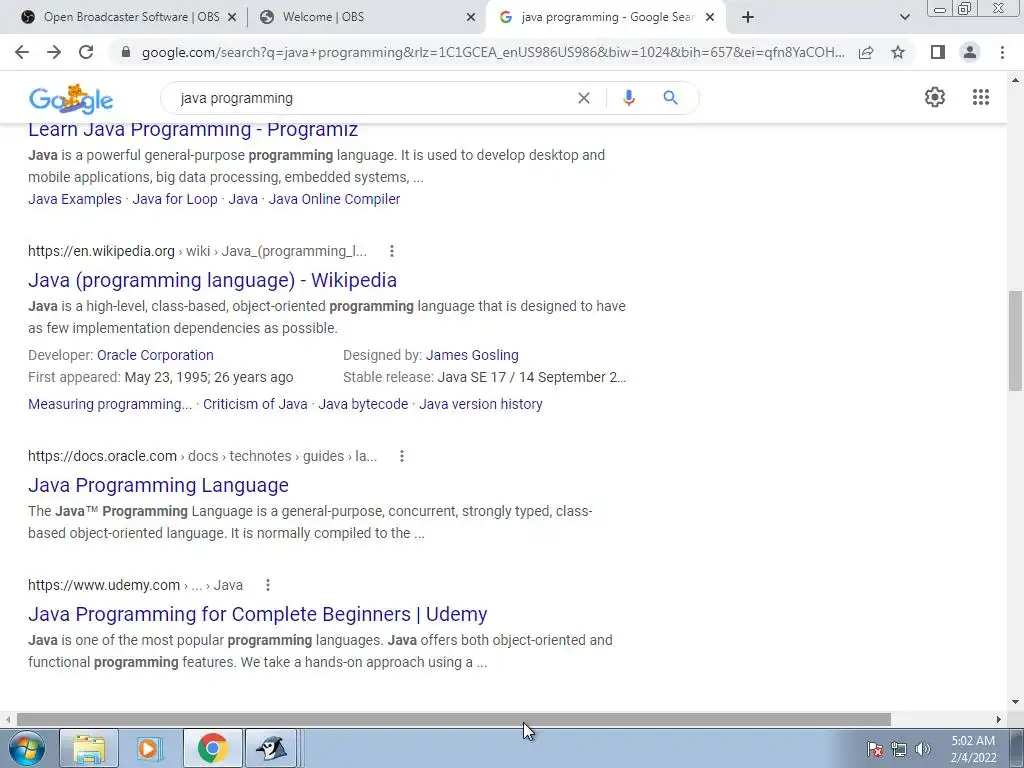Screen dimensions: 1024x768
Task: Open the Chrome profile avatar menu
Action: pyautogui.click(x=970, y=52)
